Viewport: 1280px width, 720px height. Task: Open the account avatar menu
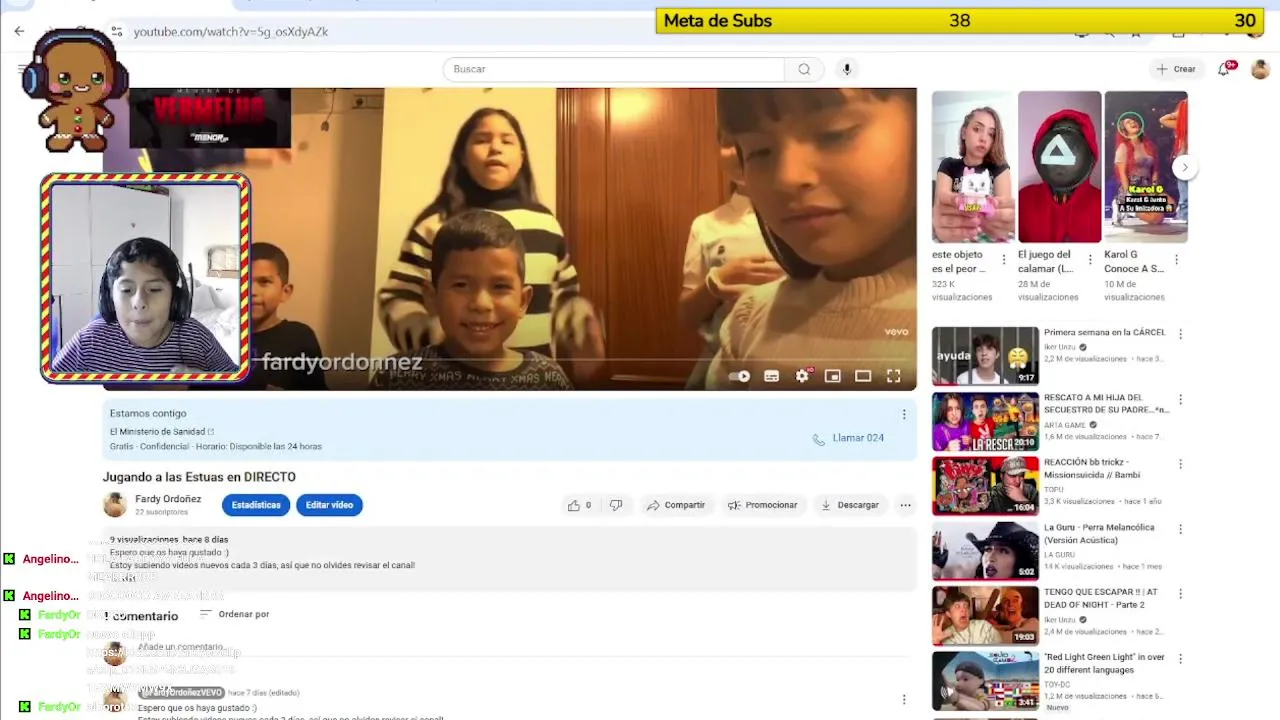coord(1260,69)
